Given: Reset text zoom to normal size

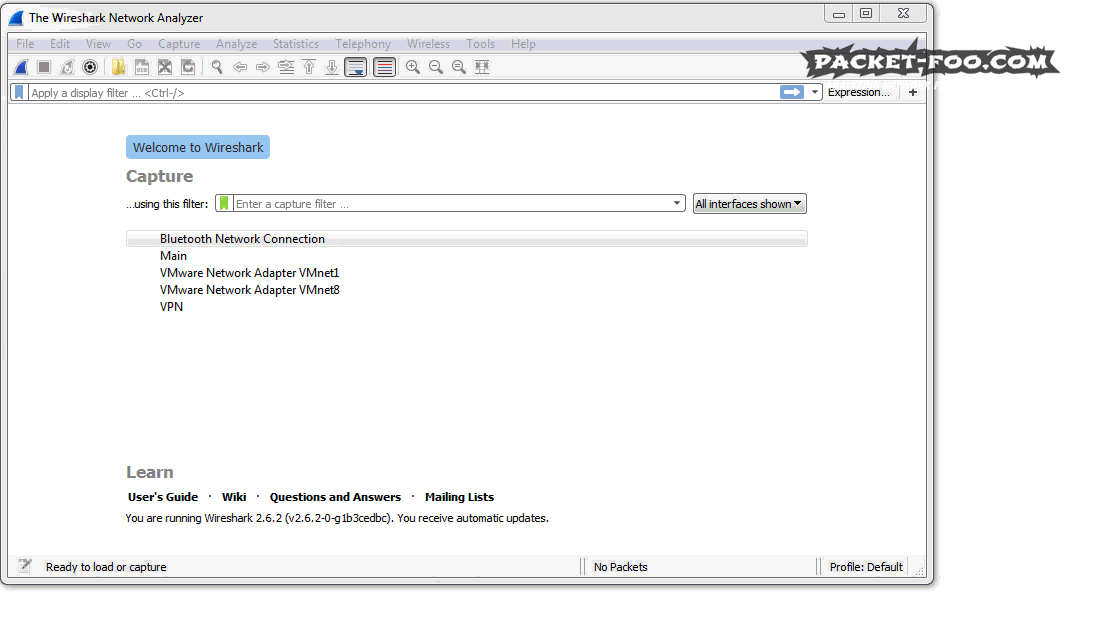Looking at the screenshot, I should 459,67.
